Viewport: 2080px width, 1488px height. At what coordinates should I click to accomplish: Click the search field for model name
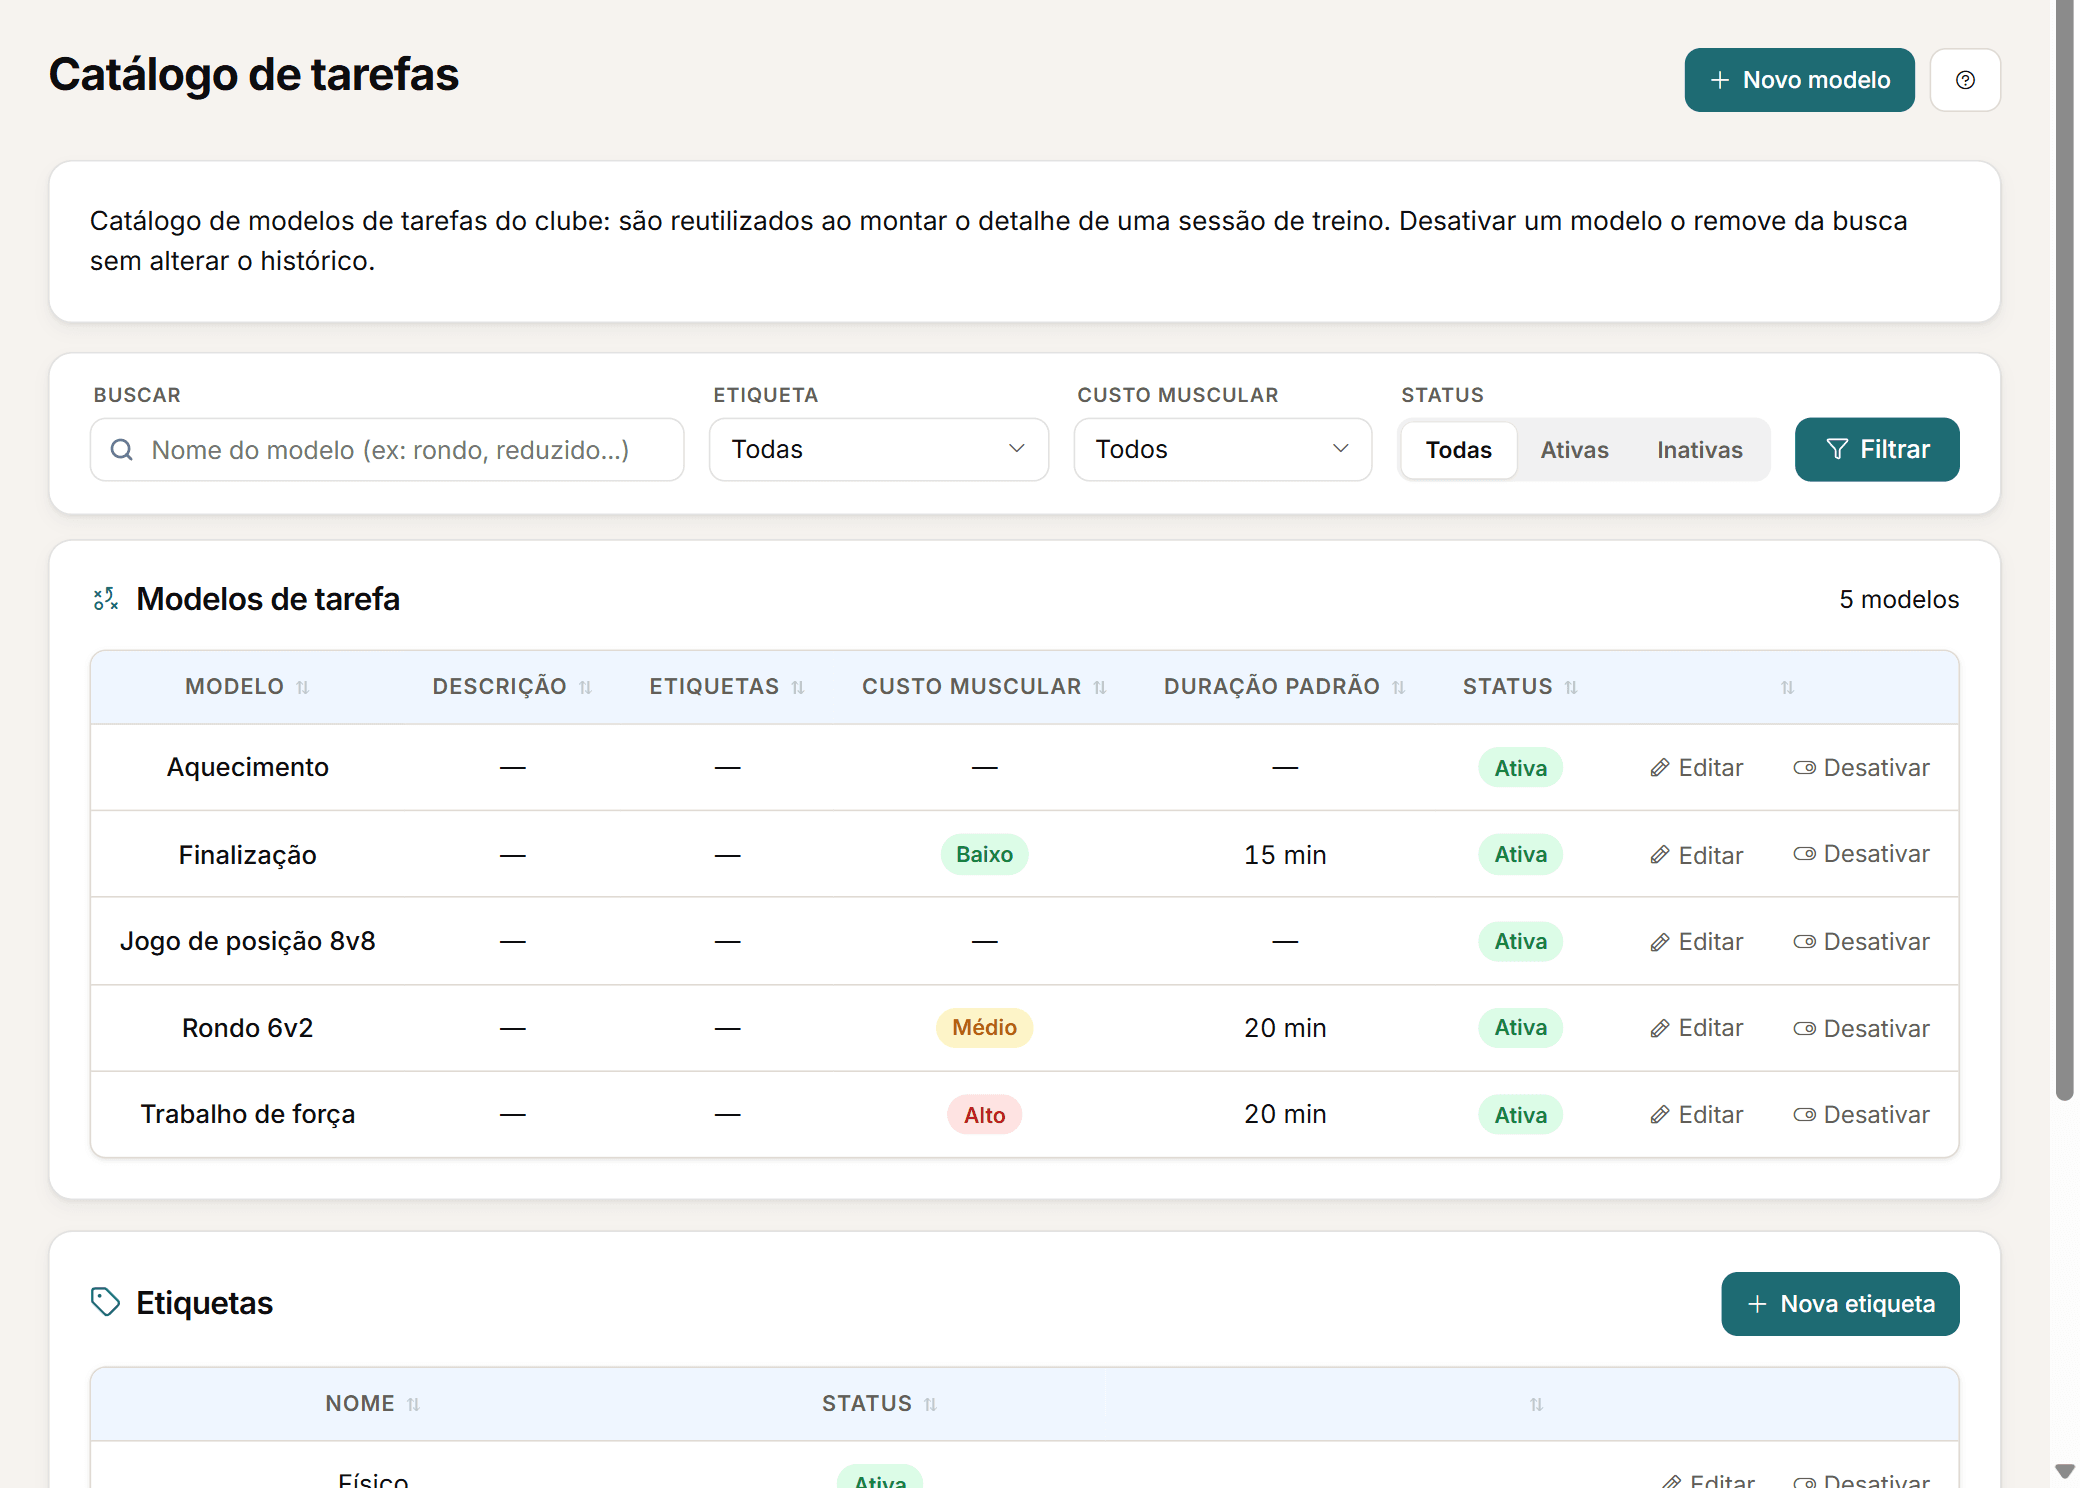click(x=387, y=450)
